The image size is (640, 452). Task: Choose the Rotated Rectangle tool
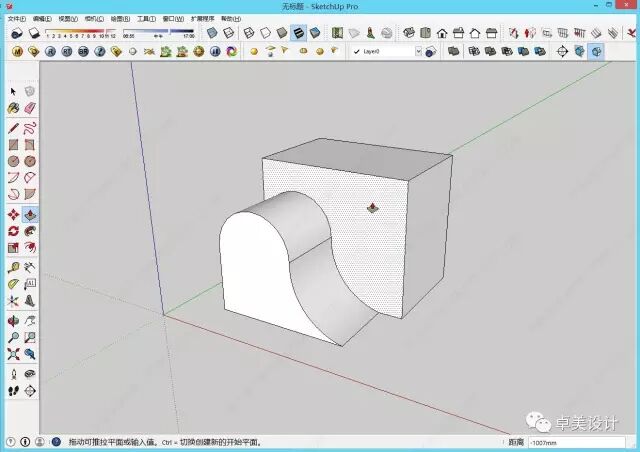(30, 145)
